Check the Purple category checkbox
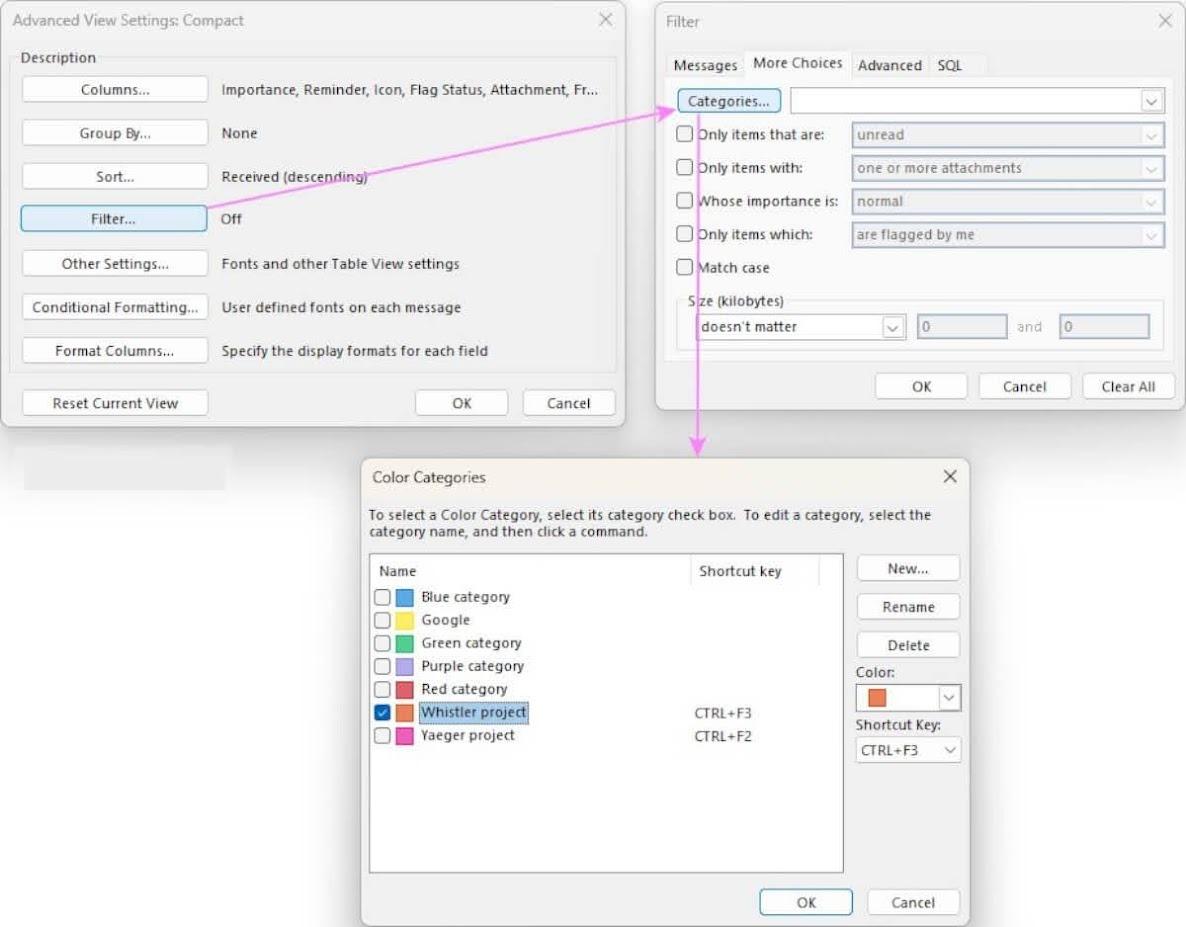The image size is (1186, 927). coord(382,667)
